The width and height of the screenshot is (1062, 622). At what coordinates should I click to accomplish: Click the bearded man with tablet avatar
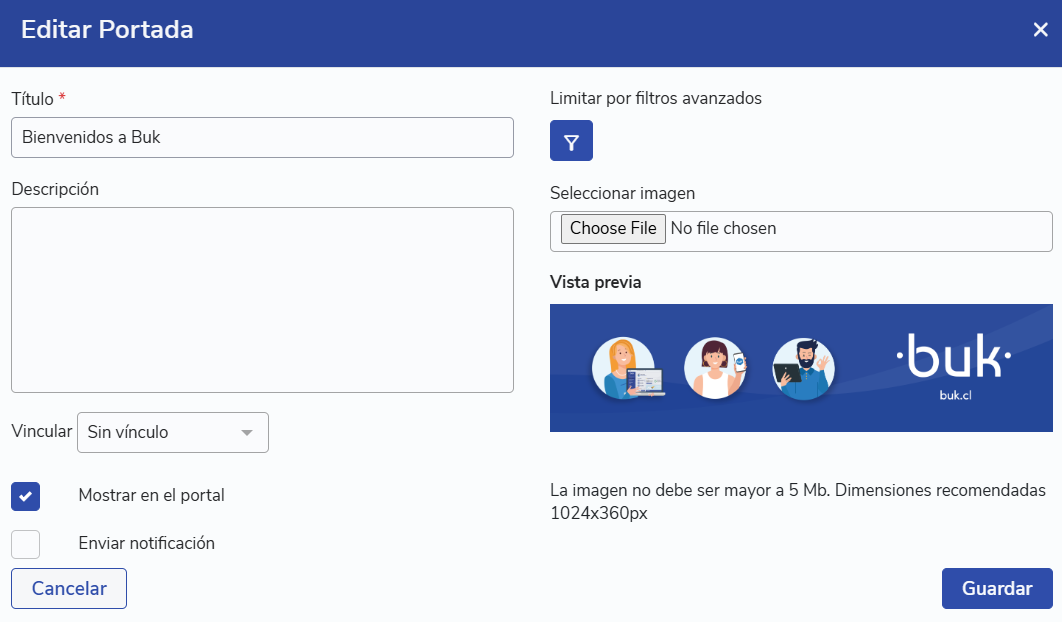tap(804, 368)
